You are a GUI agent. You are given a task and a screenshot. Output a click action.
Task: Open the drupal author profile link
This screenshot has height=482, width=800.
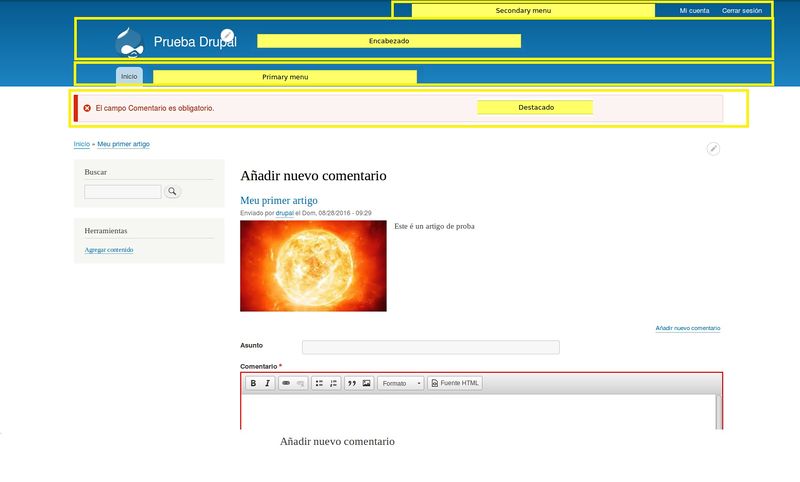point(285,213)
